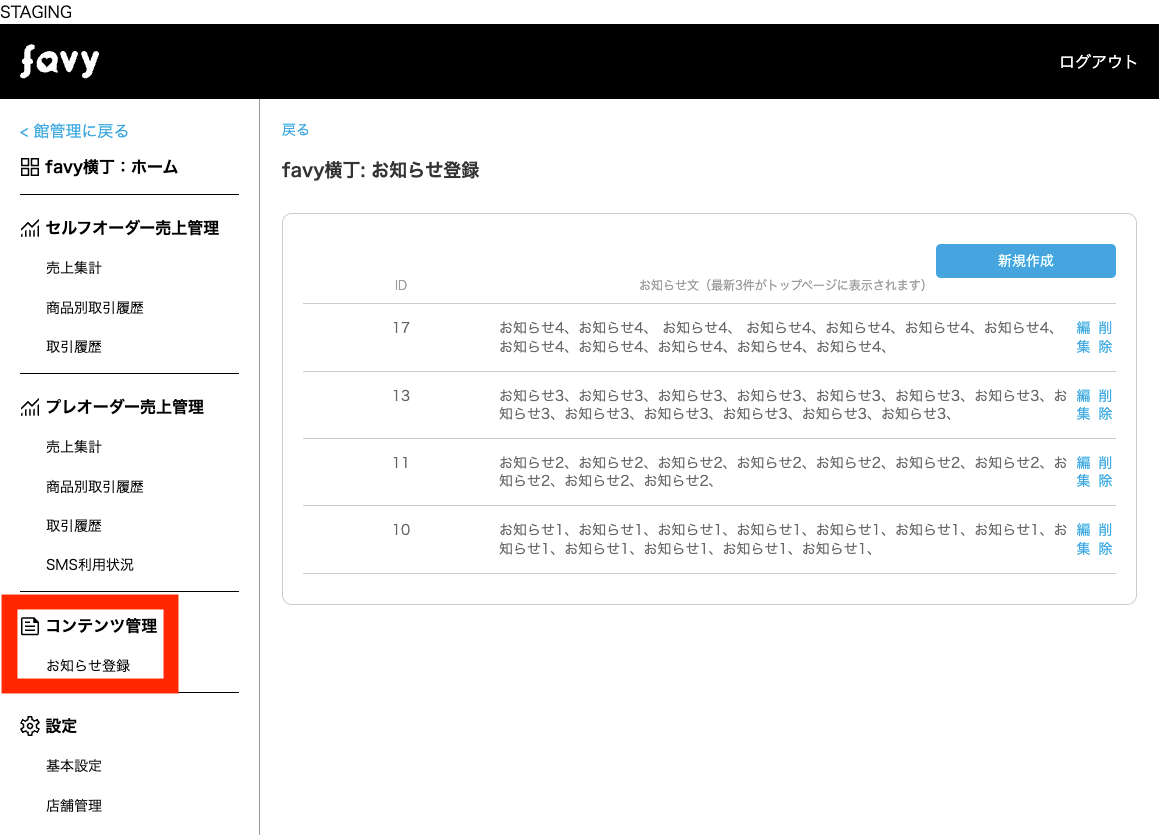The height and width of the screenshot is (835, 1159).
Task: Click the お知らせ文 column header
Action: pyautogui.click(x=782, y=285)
